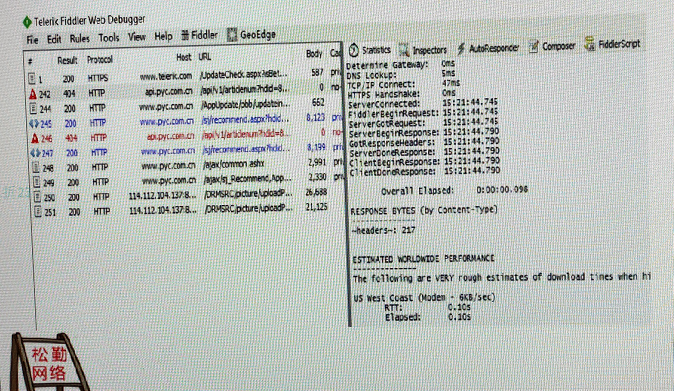Image resolution: width=674 pixels, height=391 pixels.
Task: Open the File menu
Action: click(32, 40)
